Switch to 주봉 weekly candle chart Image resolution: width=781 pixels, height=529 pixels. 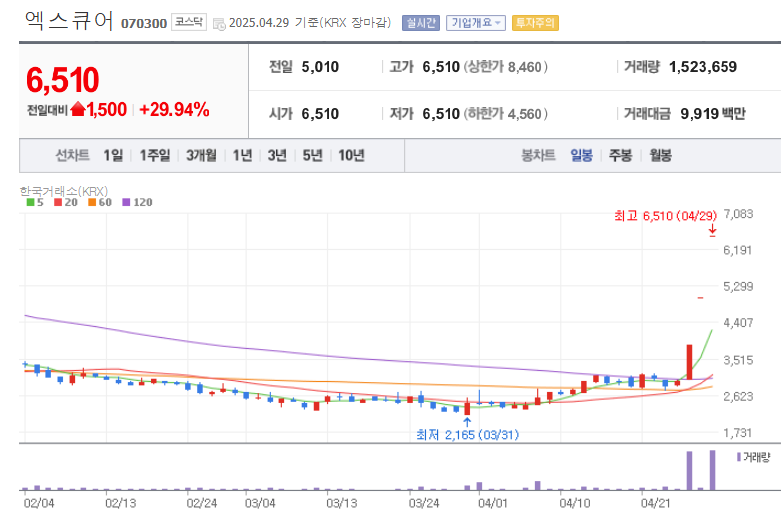point(620,155)
